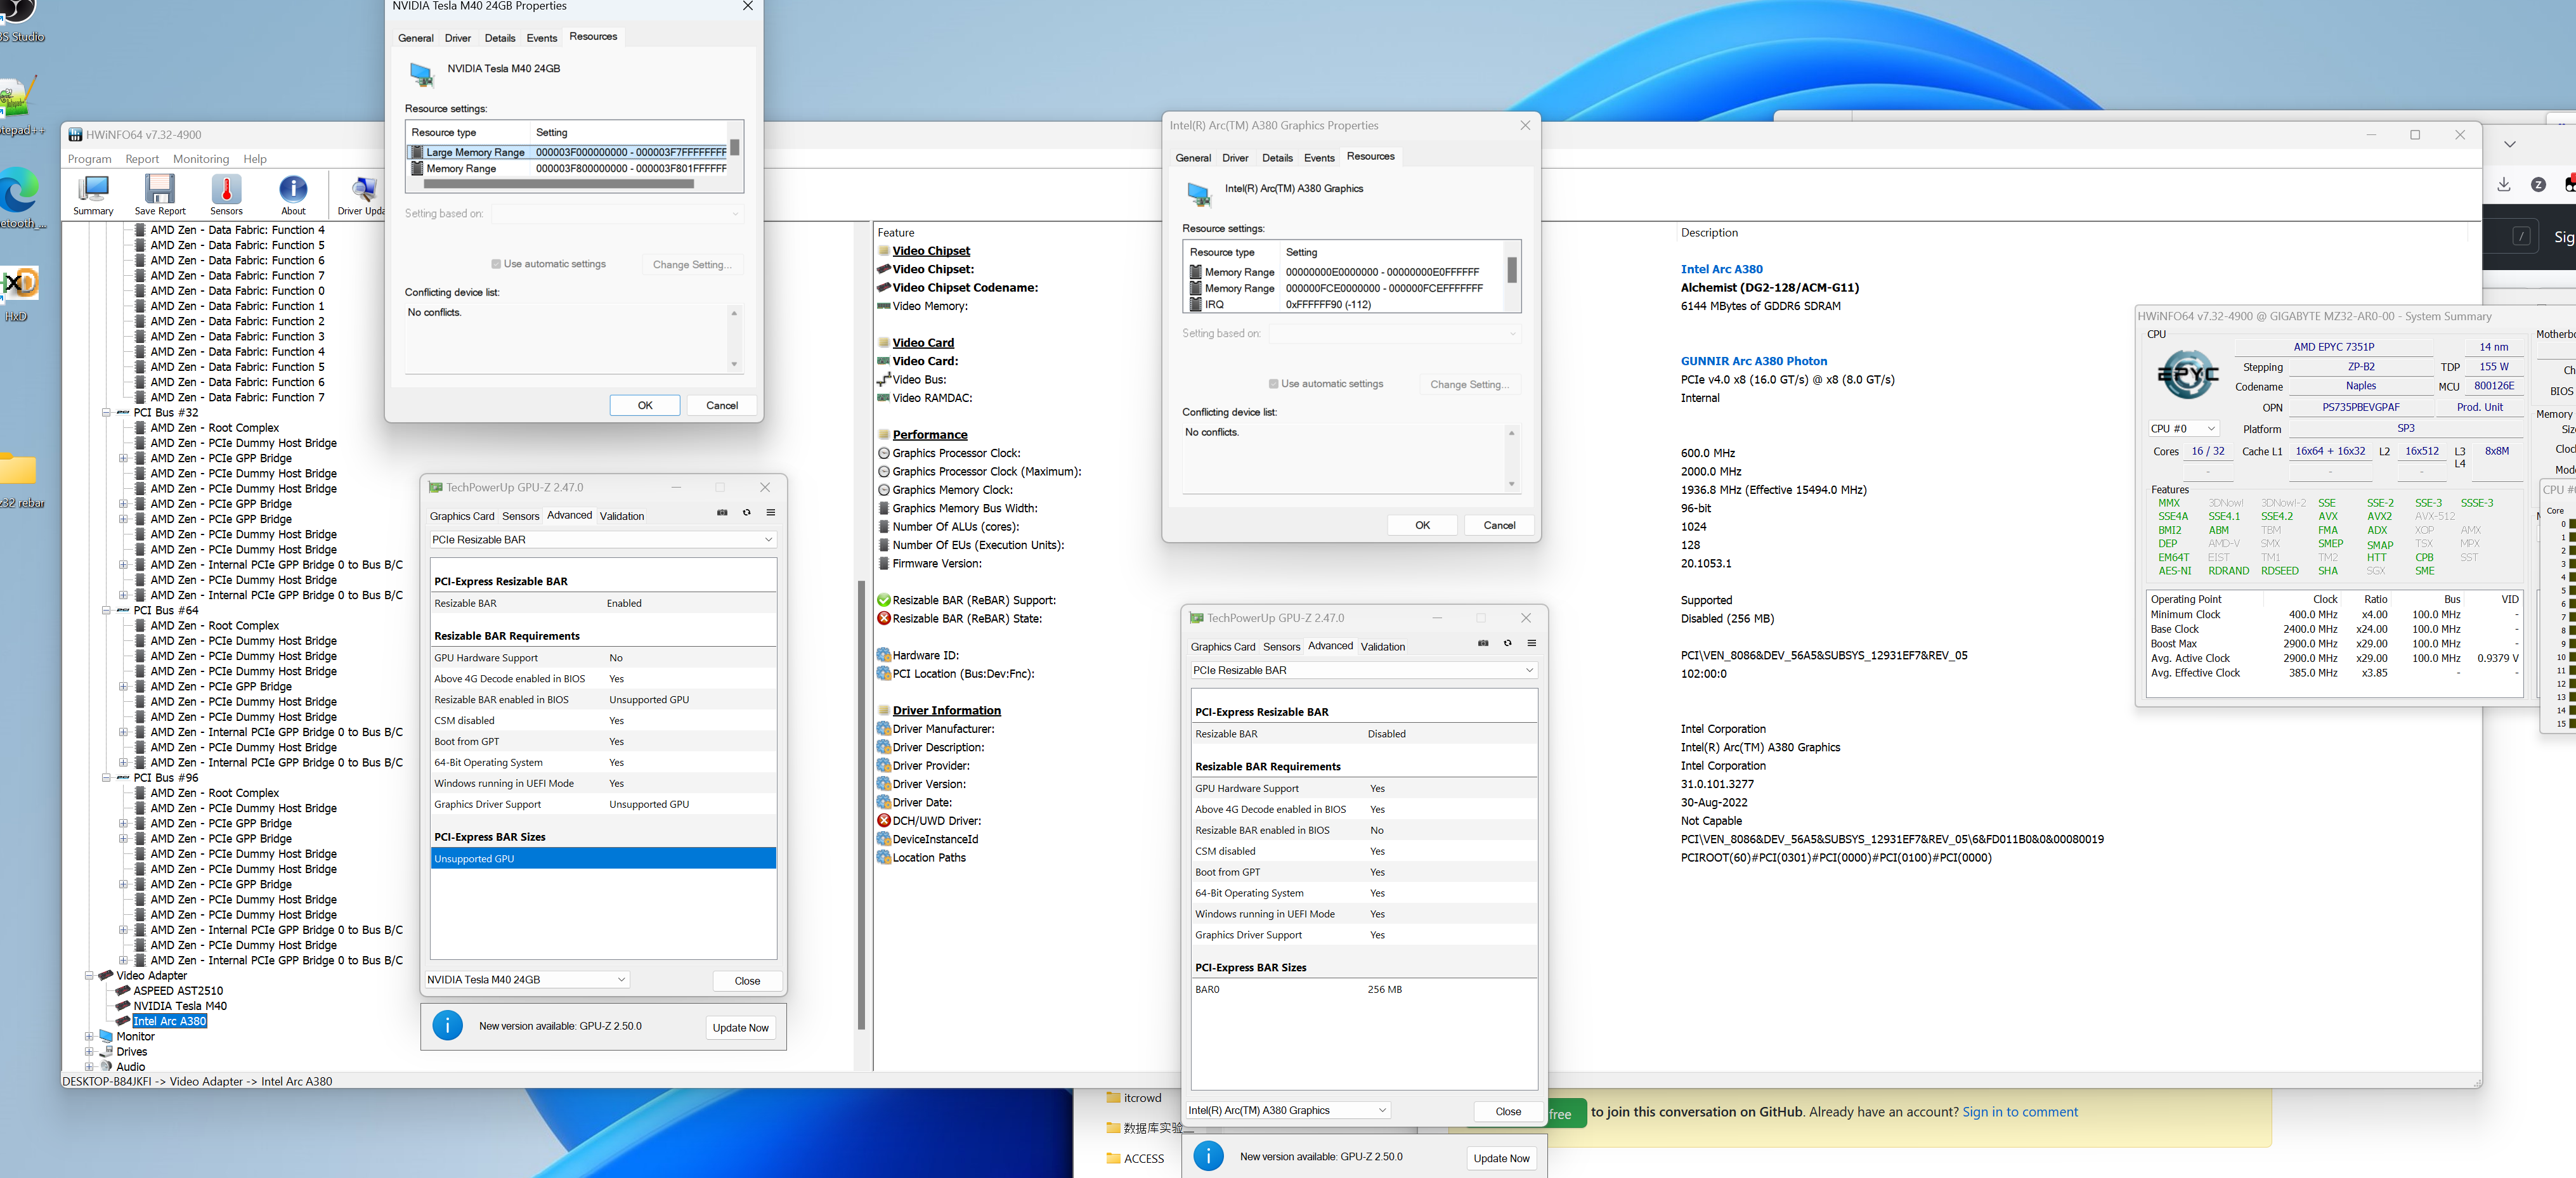This screenshot has height=1178, width=2576.
Task: Select the yellow folder icon on desktop
Action: point(18,469)
